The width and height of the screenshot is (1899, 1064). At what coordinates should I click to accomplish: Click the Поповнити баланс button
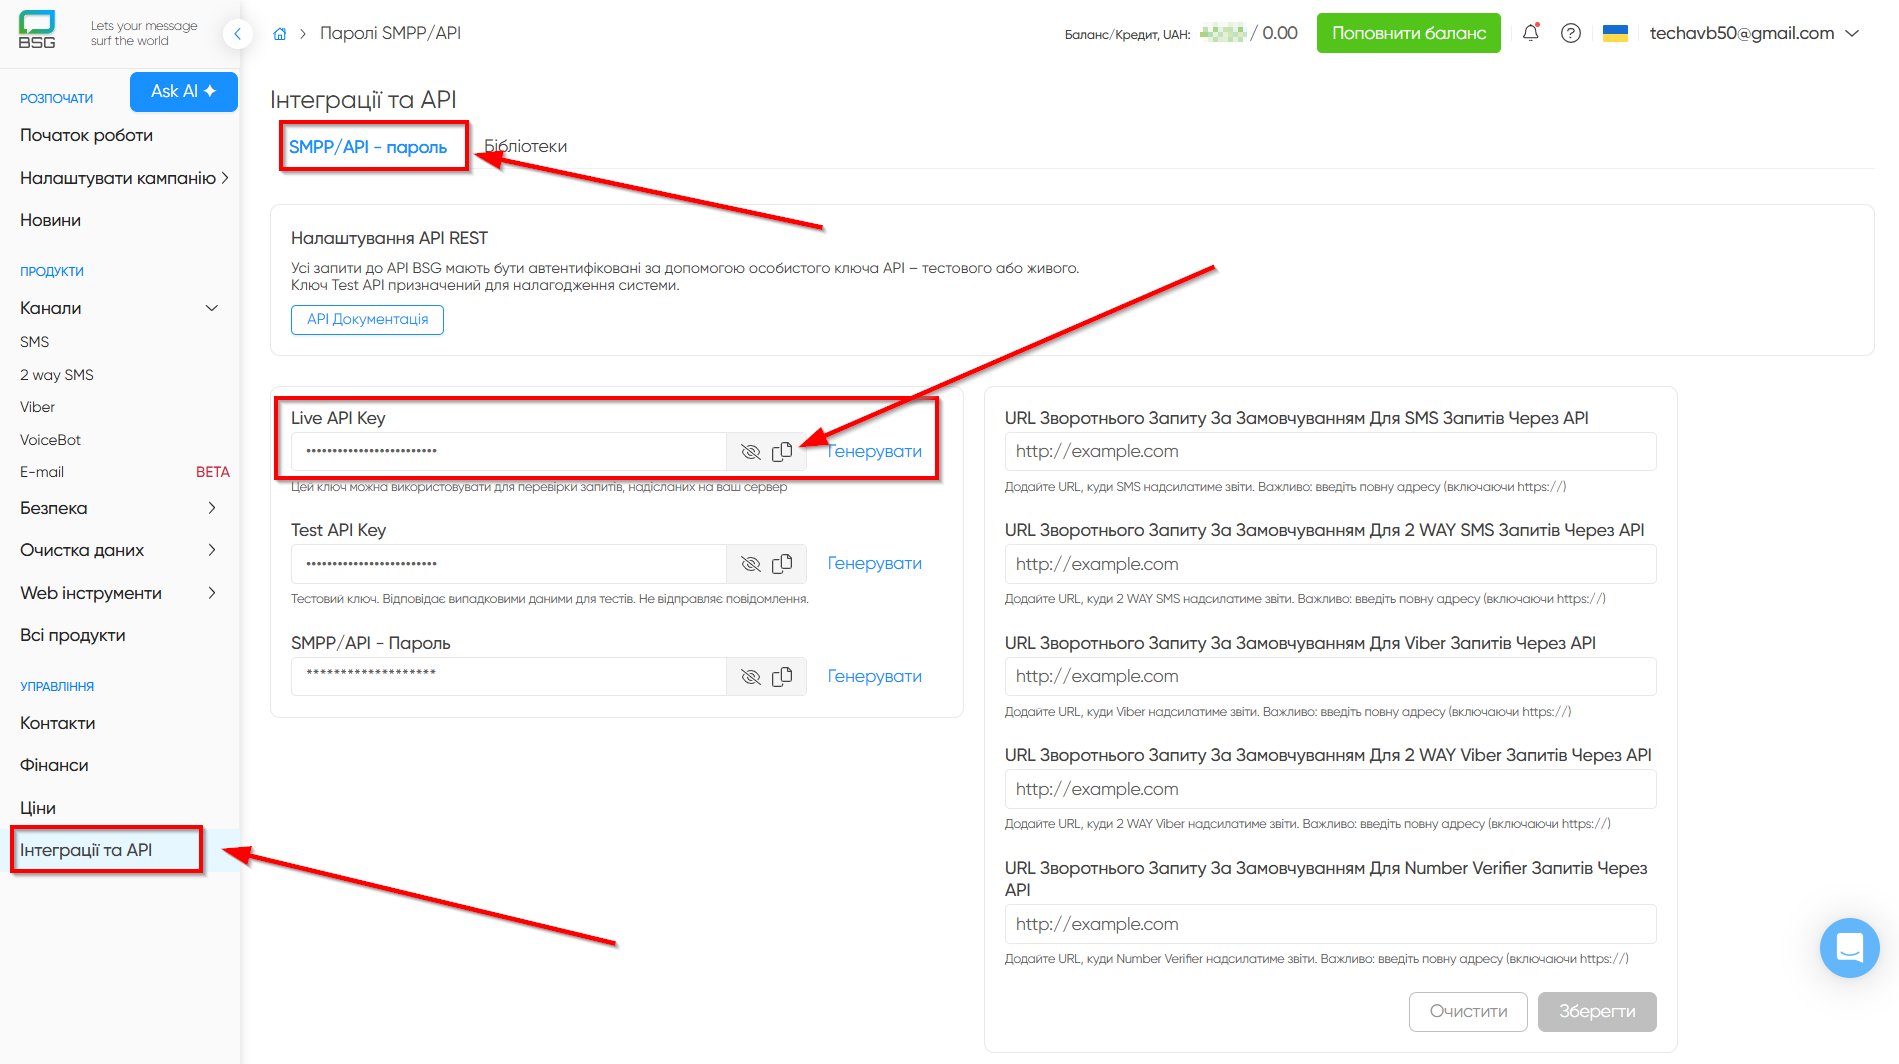coord(1408,33)
